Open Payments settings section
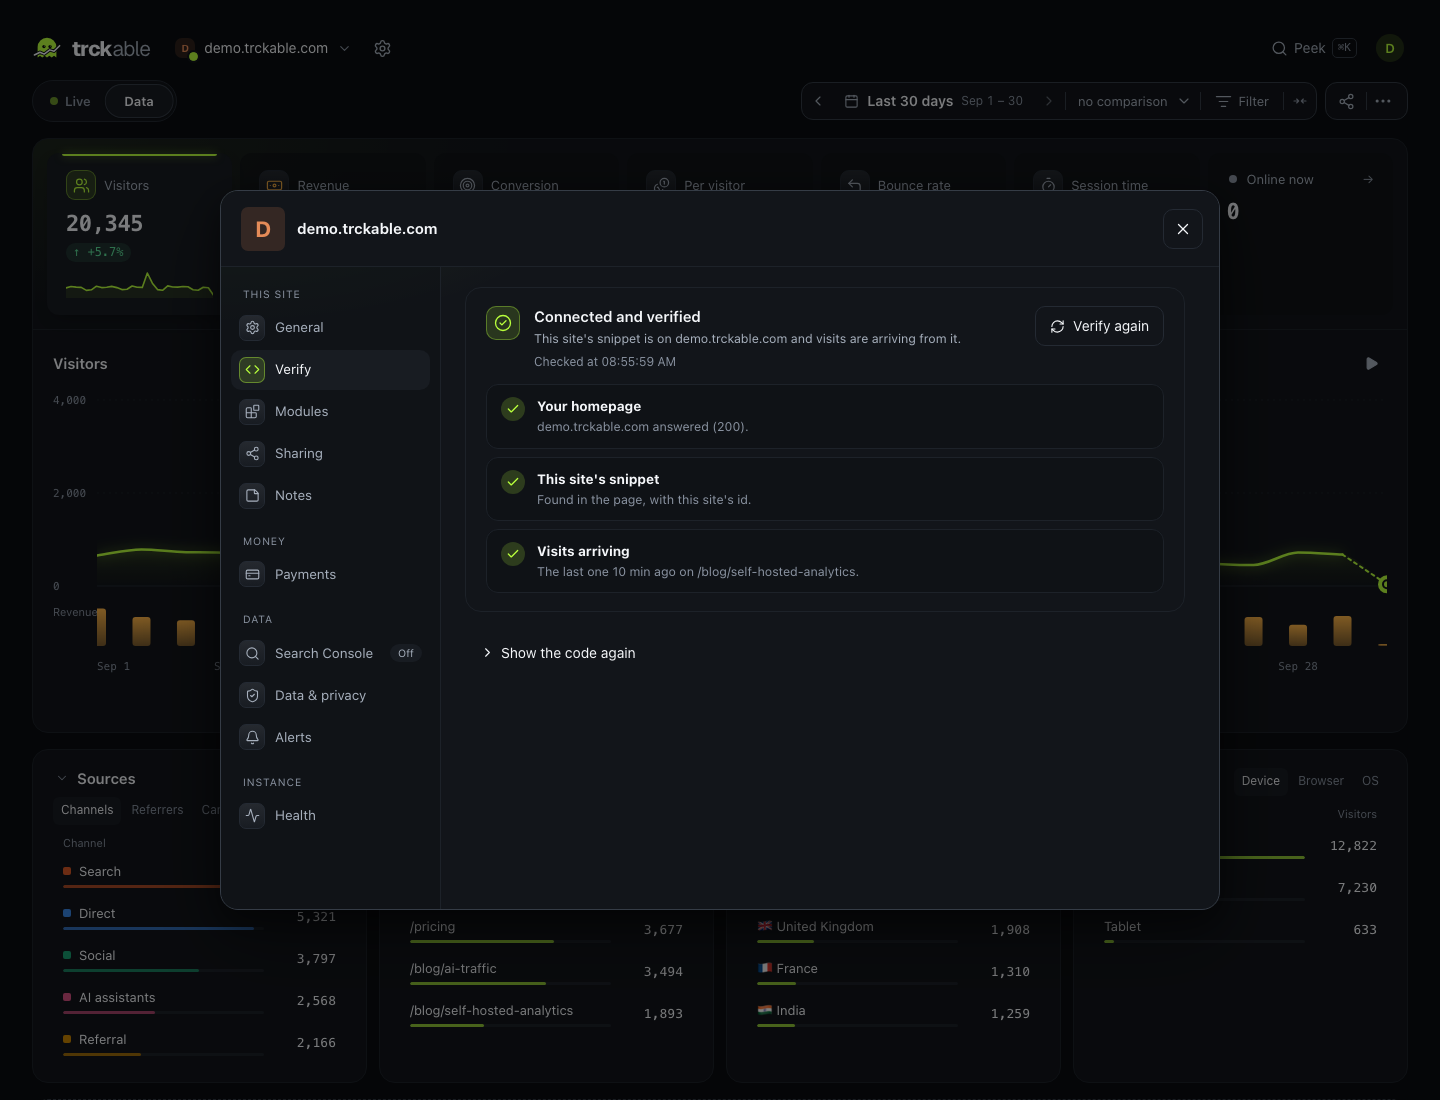The height and width of the screenshot is (1100, 1440). click(x=331, y=575)
